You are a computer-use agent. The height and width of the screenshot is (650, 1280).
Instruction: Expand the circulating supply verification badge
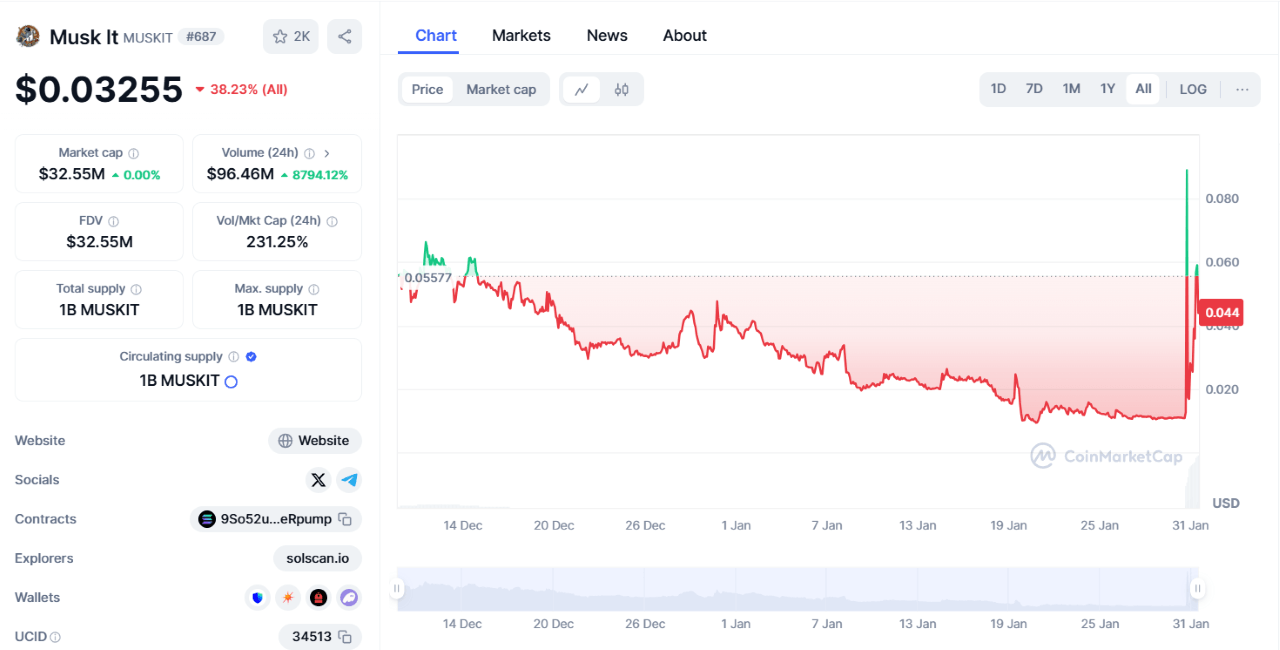point(250,356)
